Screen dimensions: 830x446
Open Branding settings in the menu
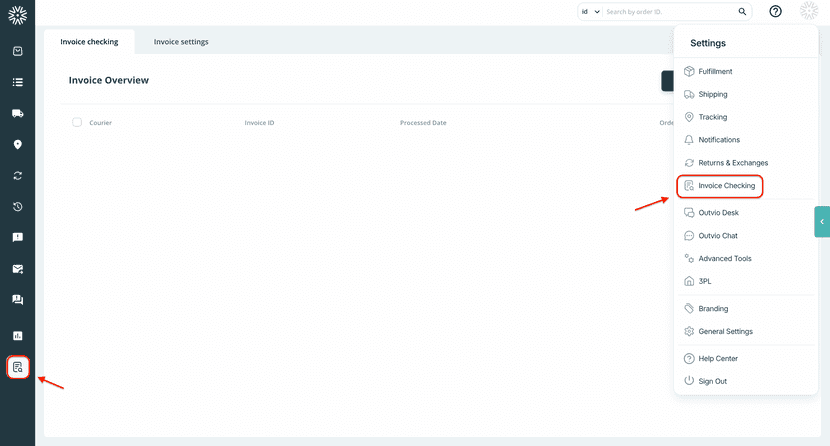coord(713,309)
